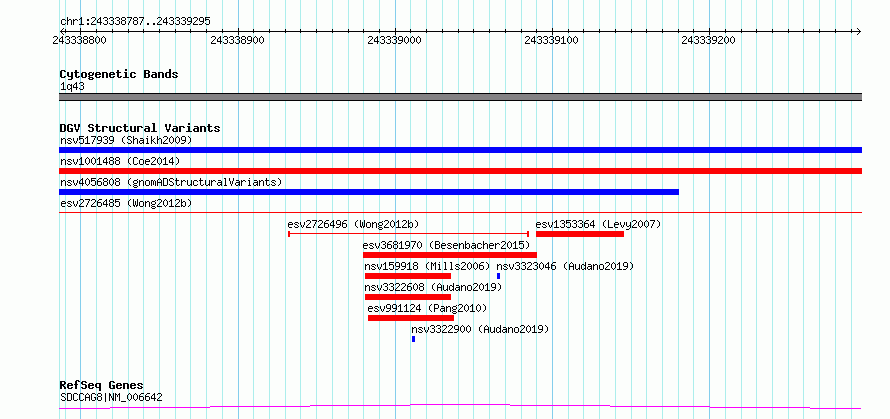Click ruler position 243339100
Viewport: 890px width, 419px height.
[x=552, y=40]
